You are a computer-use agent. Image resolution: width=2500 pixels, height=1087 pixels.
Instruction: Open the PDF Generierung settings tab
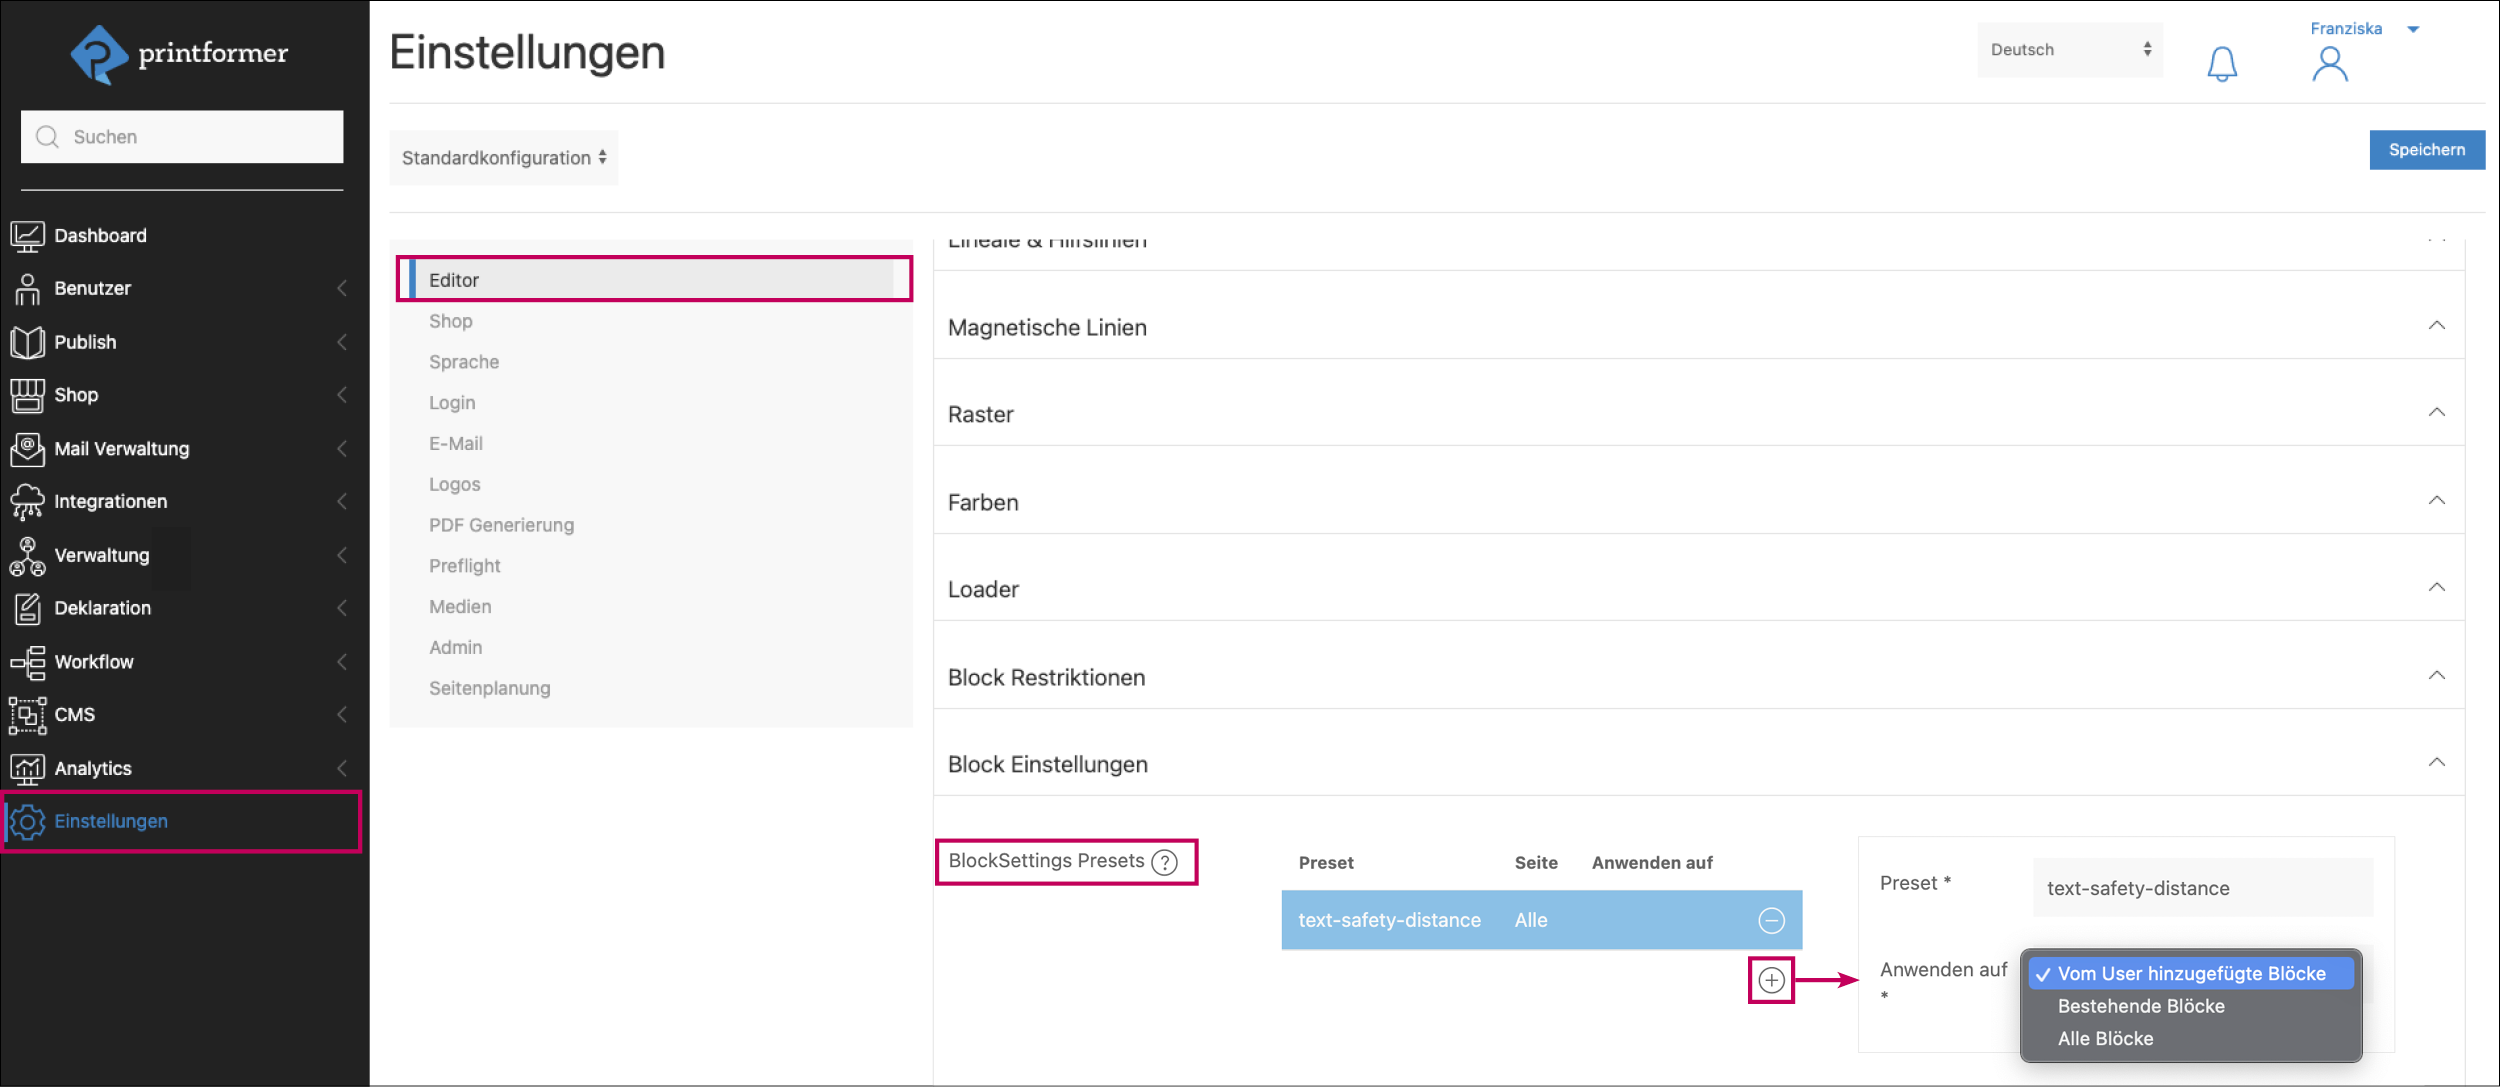point(501,525)
